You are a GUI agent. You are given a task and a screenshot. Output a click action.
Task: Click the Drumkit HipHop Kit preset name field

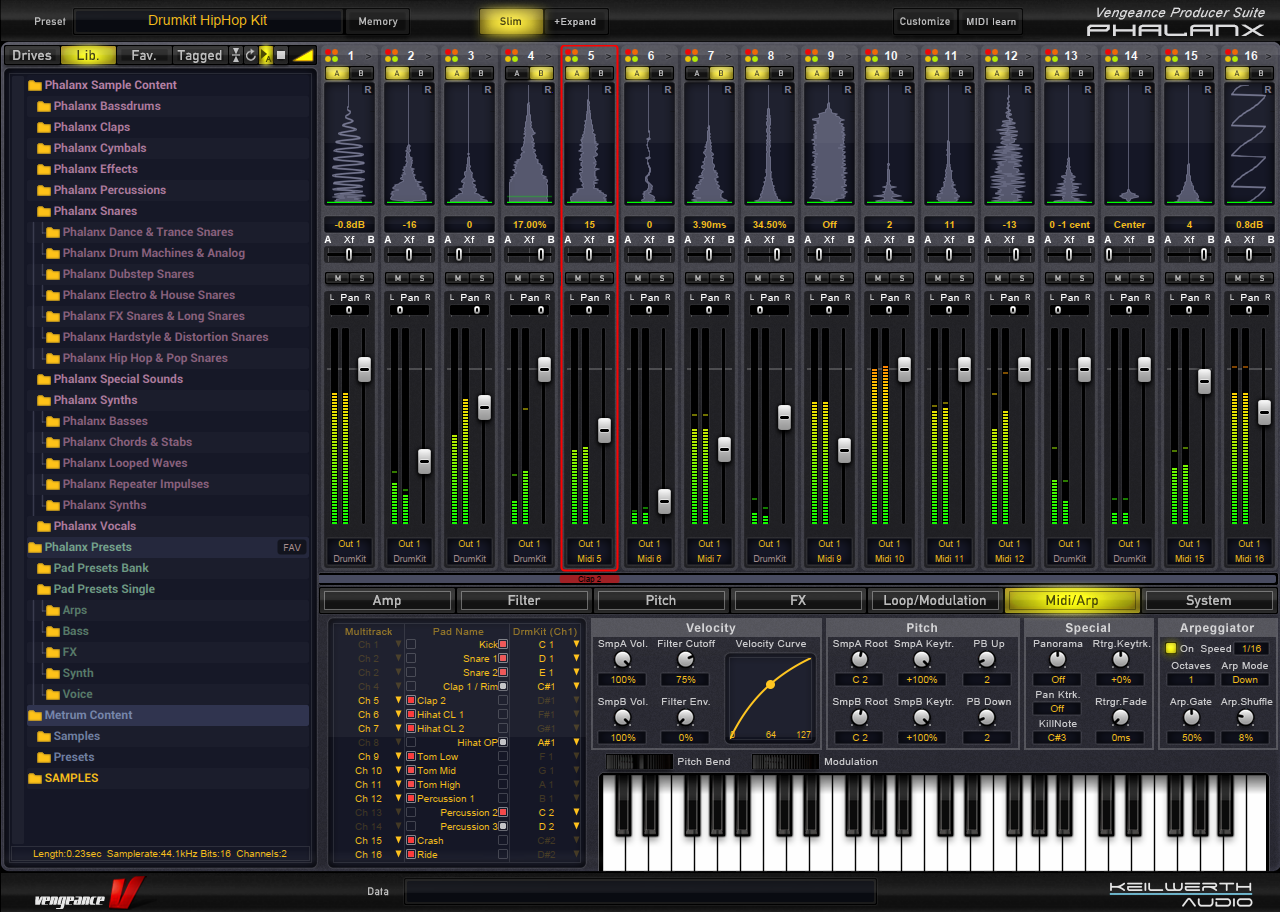(208, 21)
